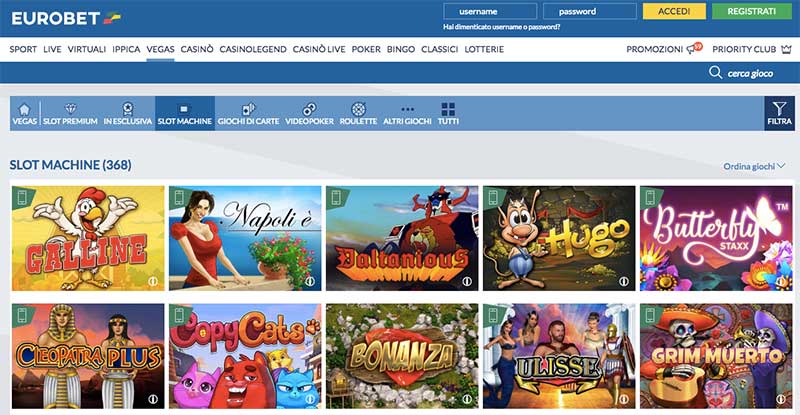Launch the Hugo slot thumbnail
The height and width of the screenshot is (415, 800).
pyautogui.click(x=559, y=238)
